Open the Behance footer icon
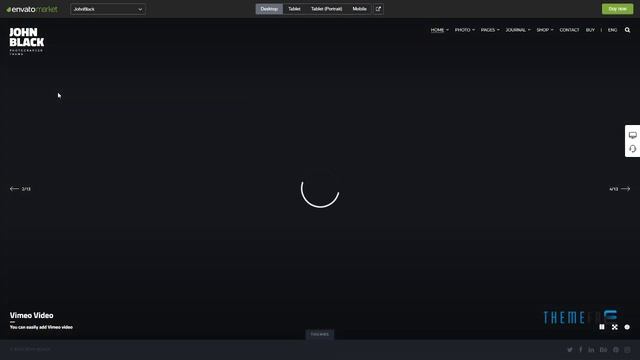640x360 pixels. coord(603,349)
